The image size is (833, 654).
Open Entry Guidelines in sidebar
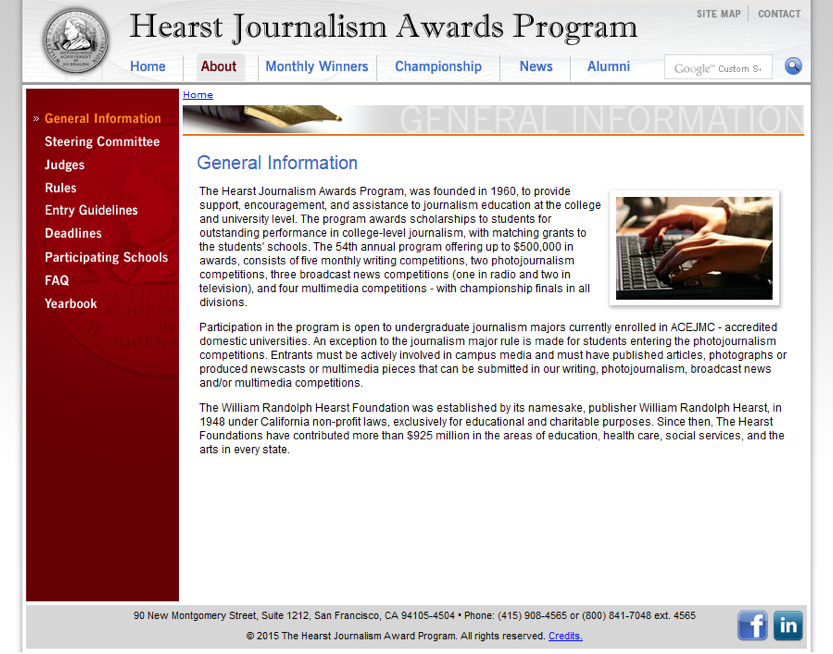click(x=91, y=210)
